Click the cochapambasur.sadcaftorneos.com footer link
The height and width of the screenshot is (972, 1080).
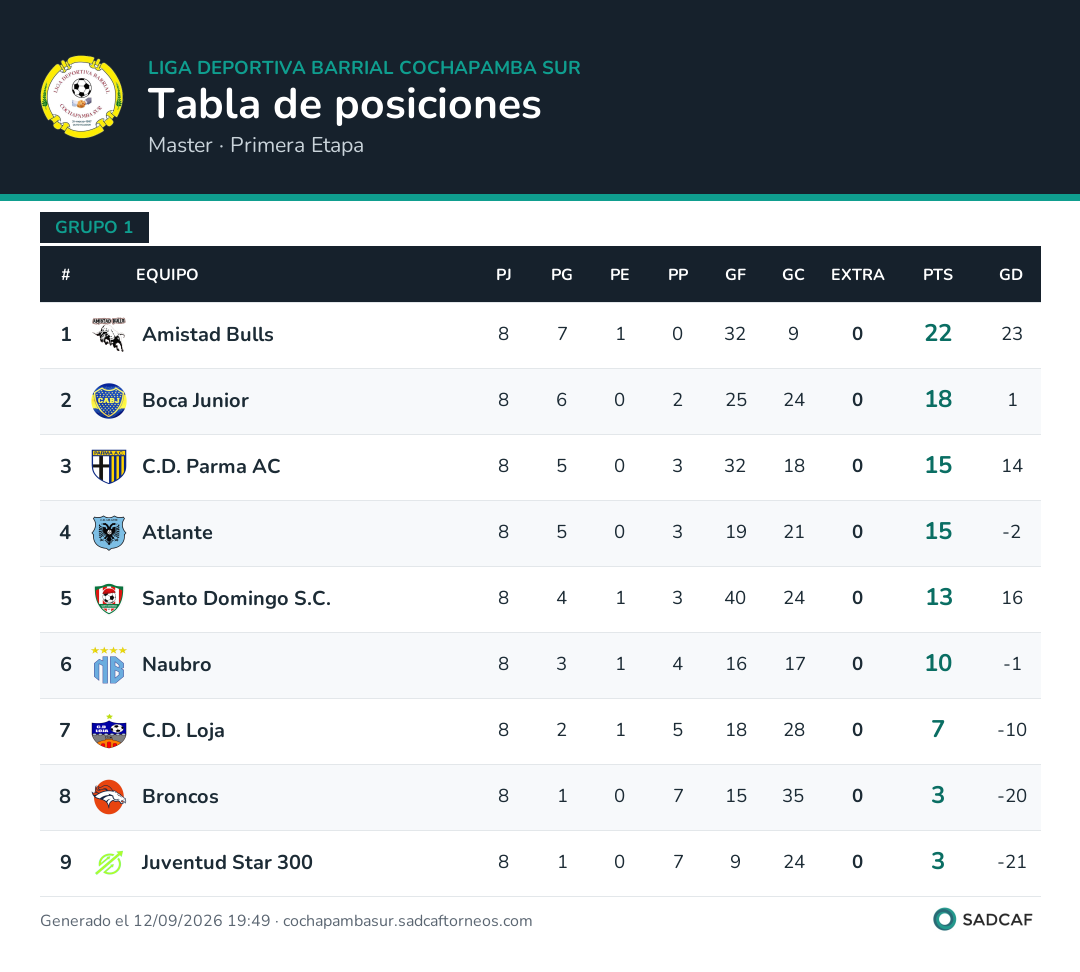coord(407,921)
